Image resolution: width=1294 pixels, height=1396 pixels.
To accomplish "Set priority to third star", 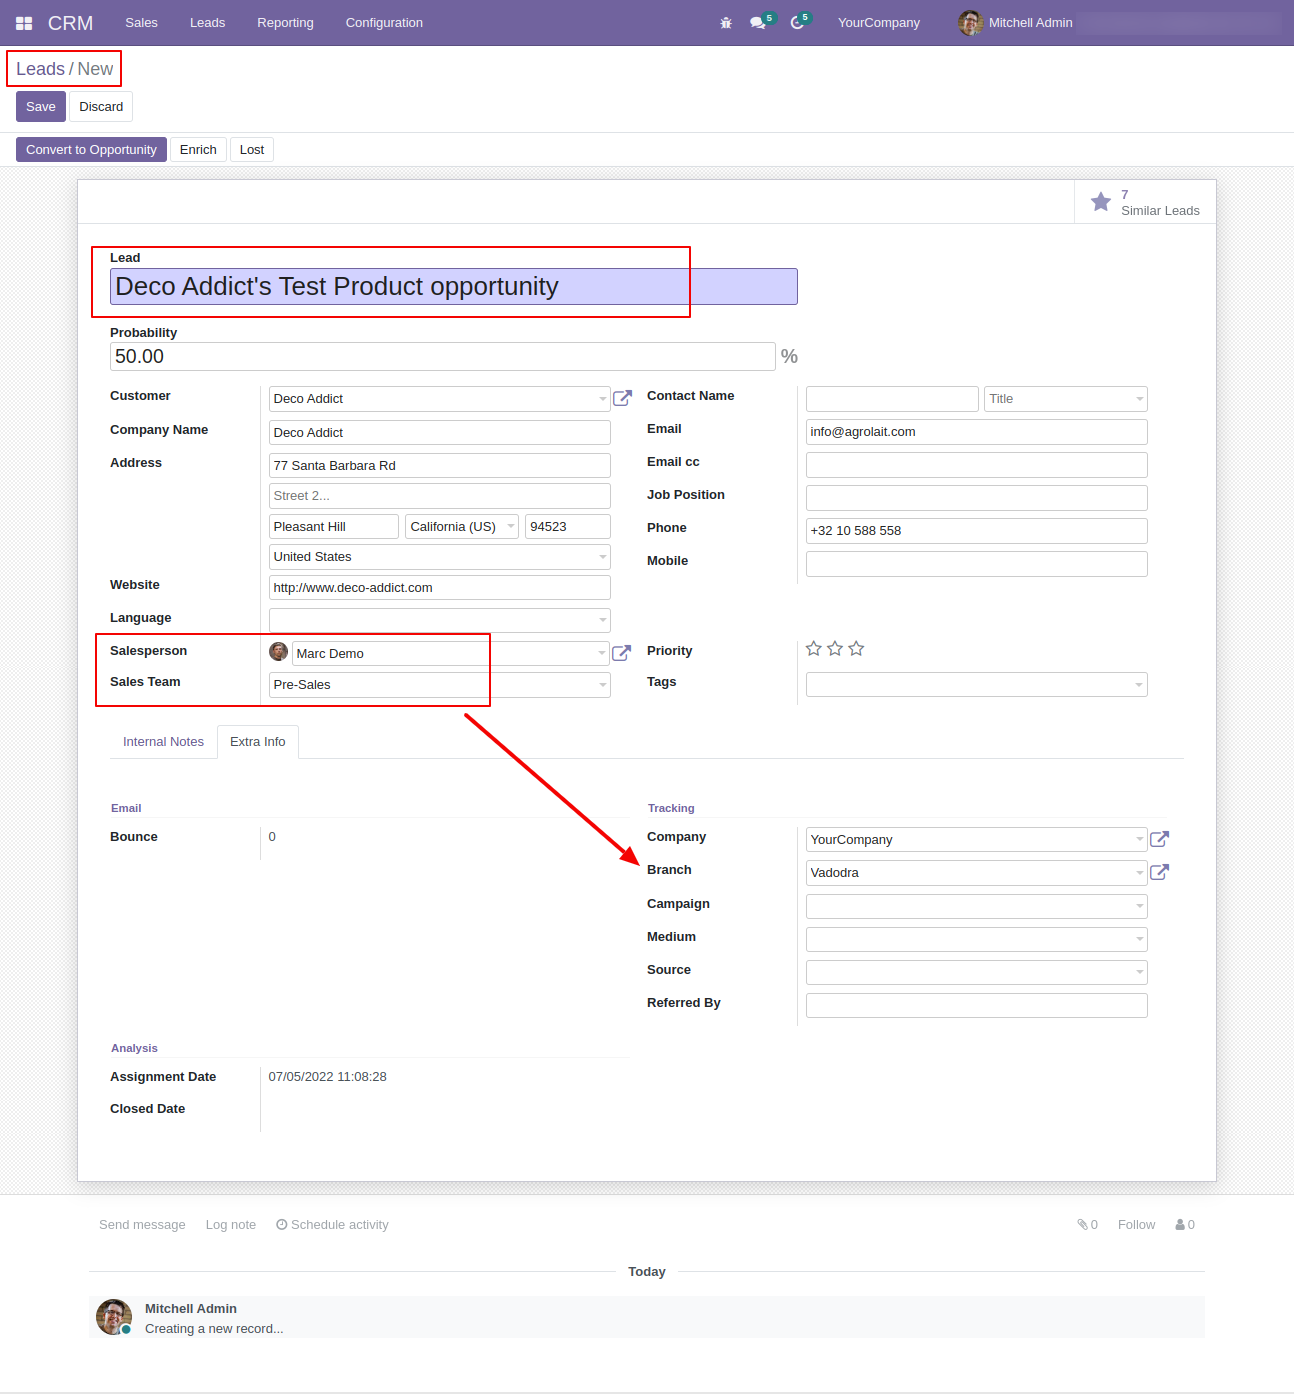I will click(856, 649).
